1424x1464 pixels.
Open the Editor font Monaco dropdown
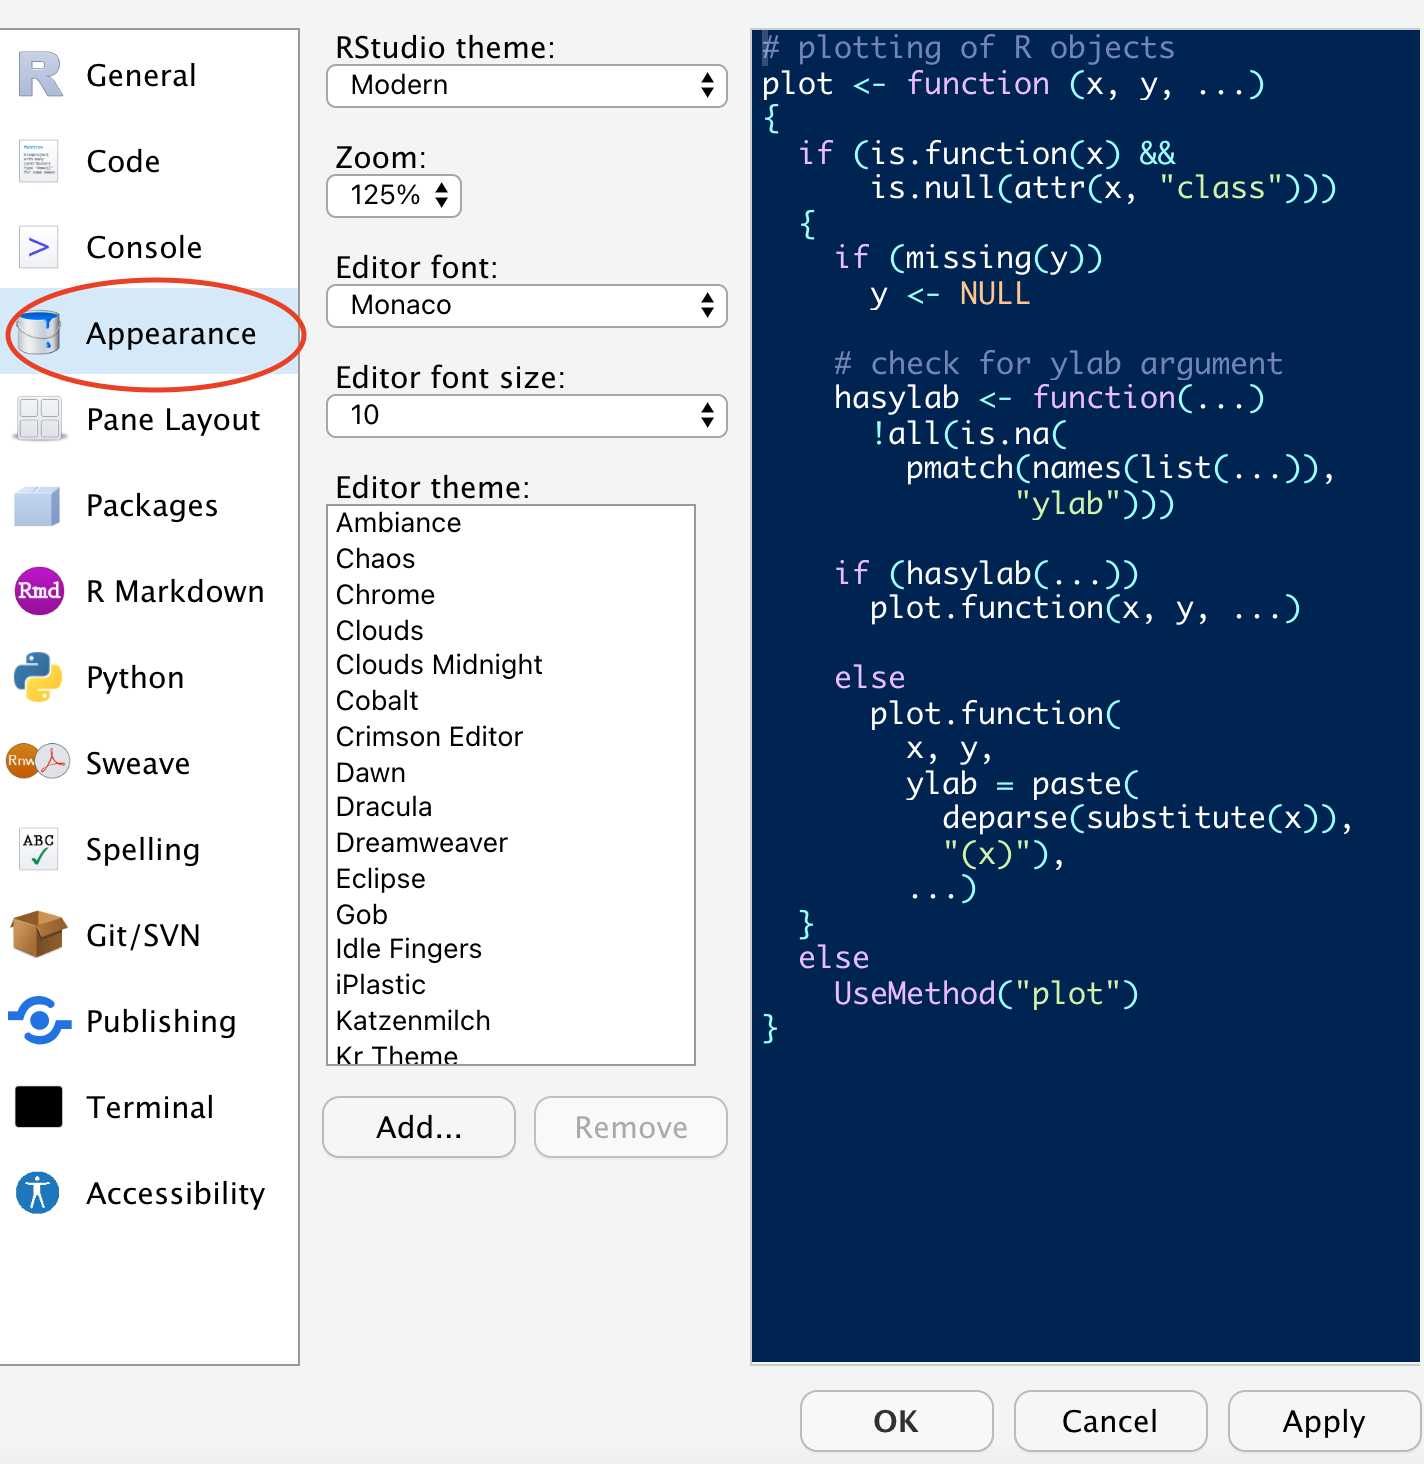526,306
